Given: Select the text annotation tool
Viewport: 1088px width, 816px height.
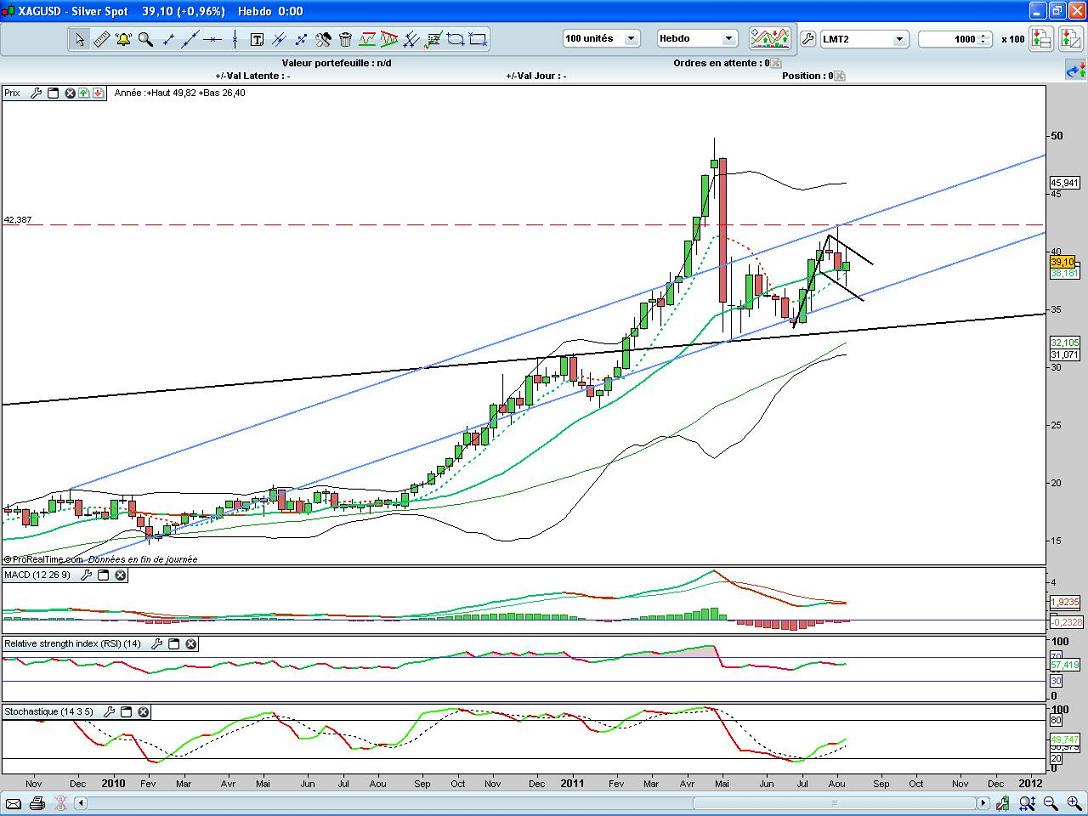Looking at the screenshot, I should (x=257, y=39).
